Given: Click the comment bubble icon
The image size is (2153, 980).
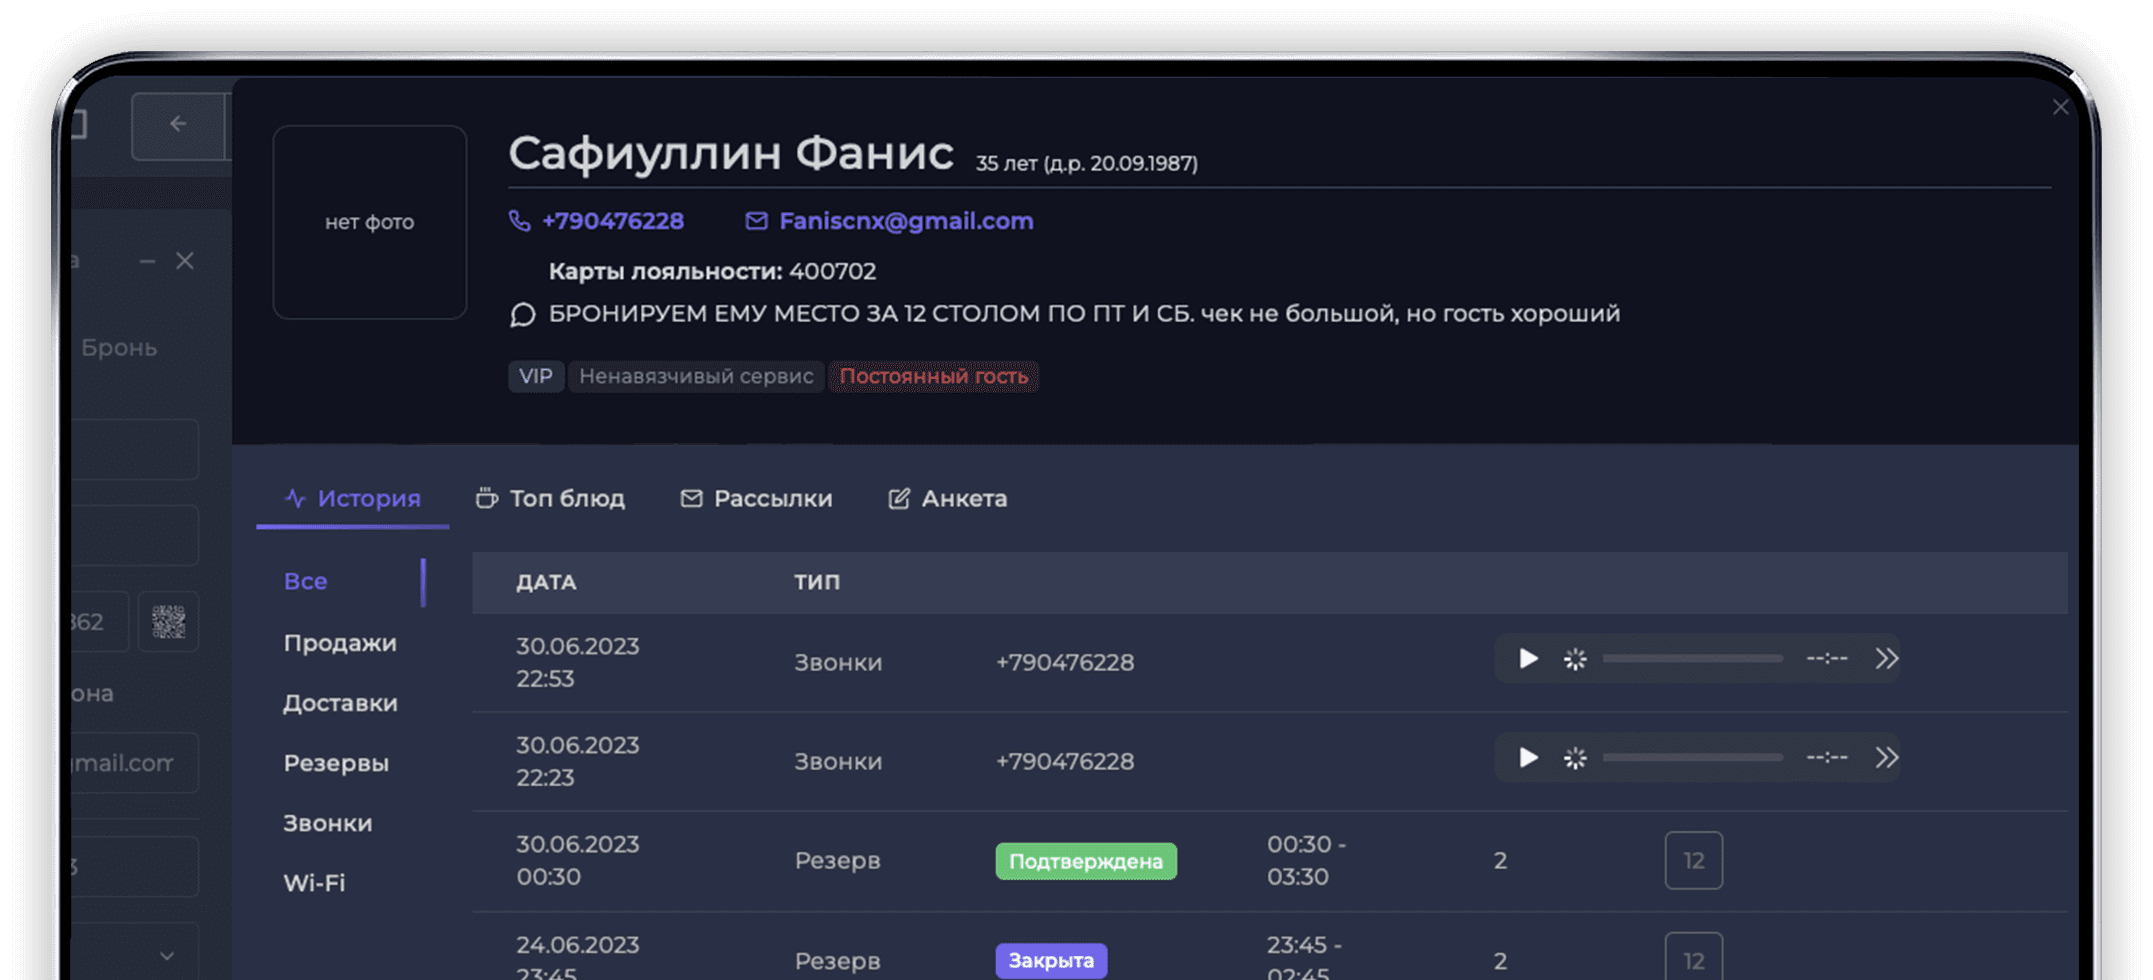Looking at the screenshot, I should 522,315.
